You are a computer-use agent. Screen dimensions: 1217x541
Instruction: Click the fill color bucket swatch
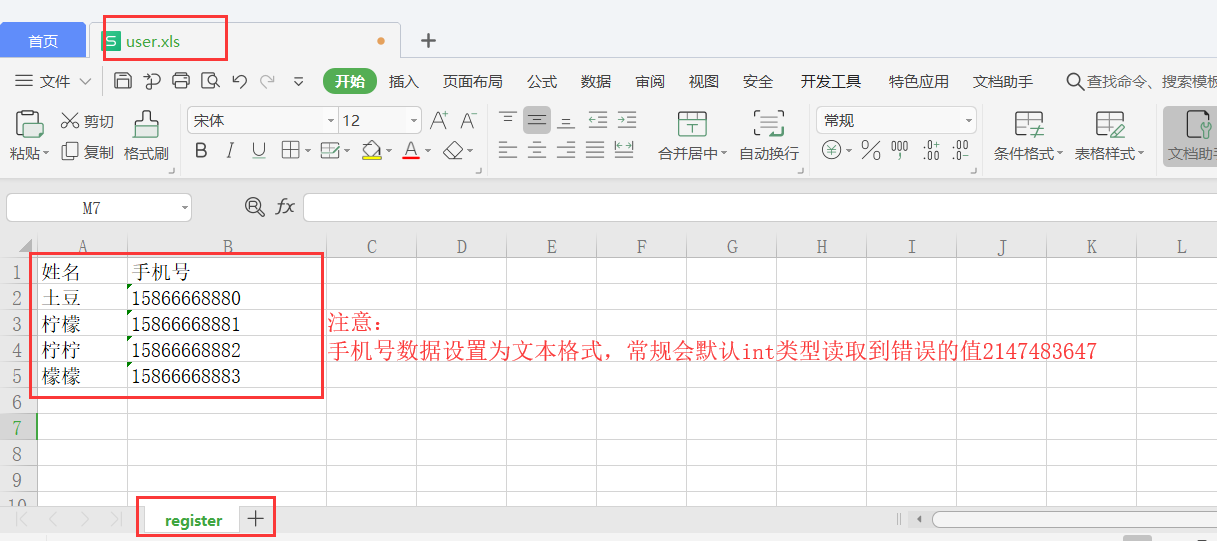pyautogui.click(x=371, y=151)
